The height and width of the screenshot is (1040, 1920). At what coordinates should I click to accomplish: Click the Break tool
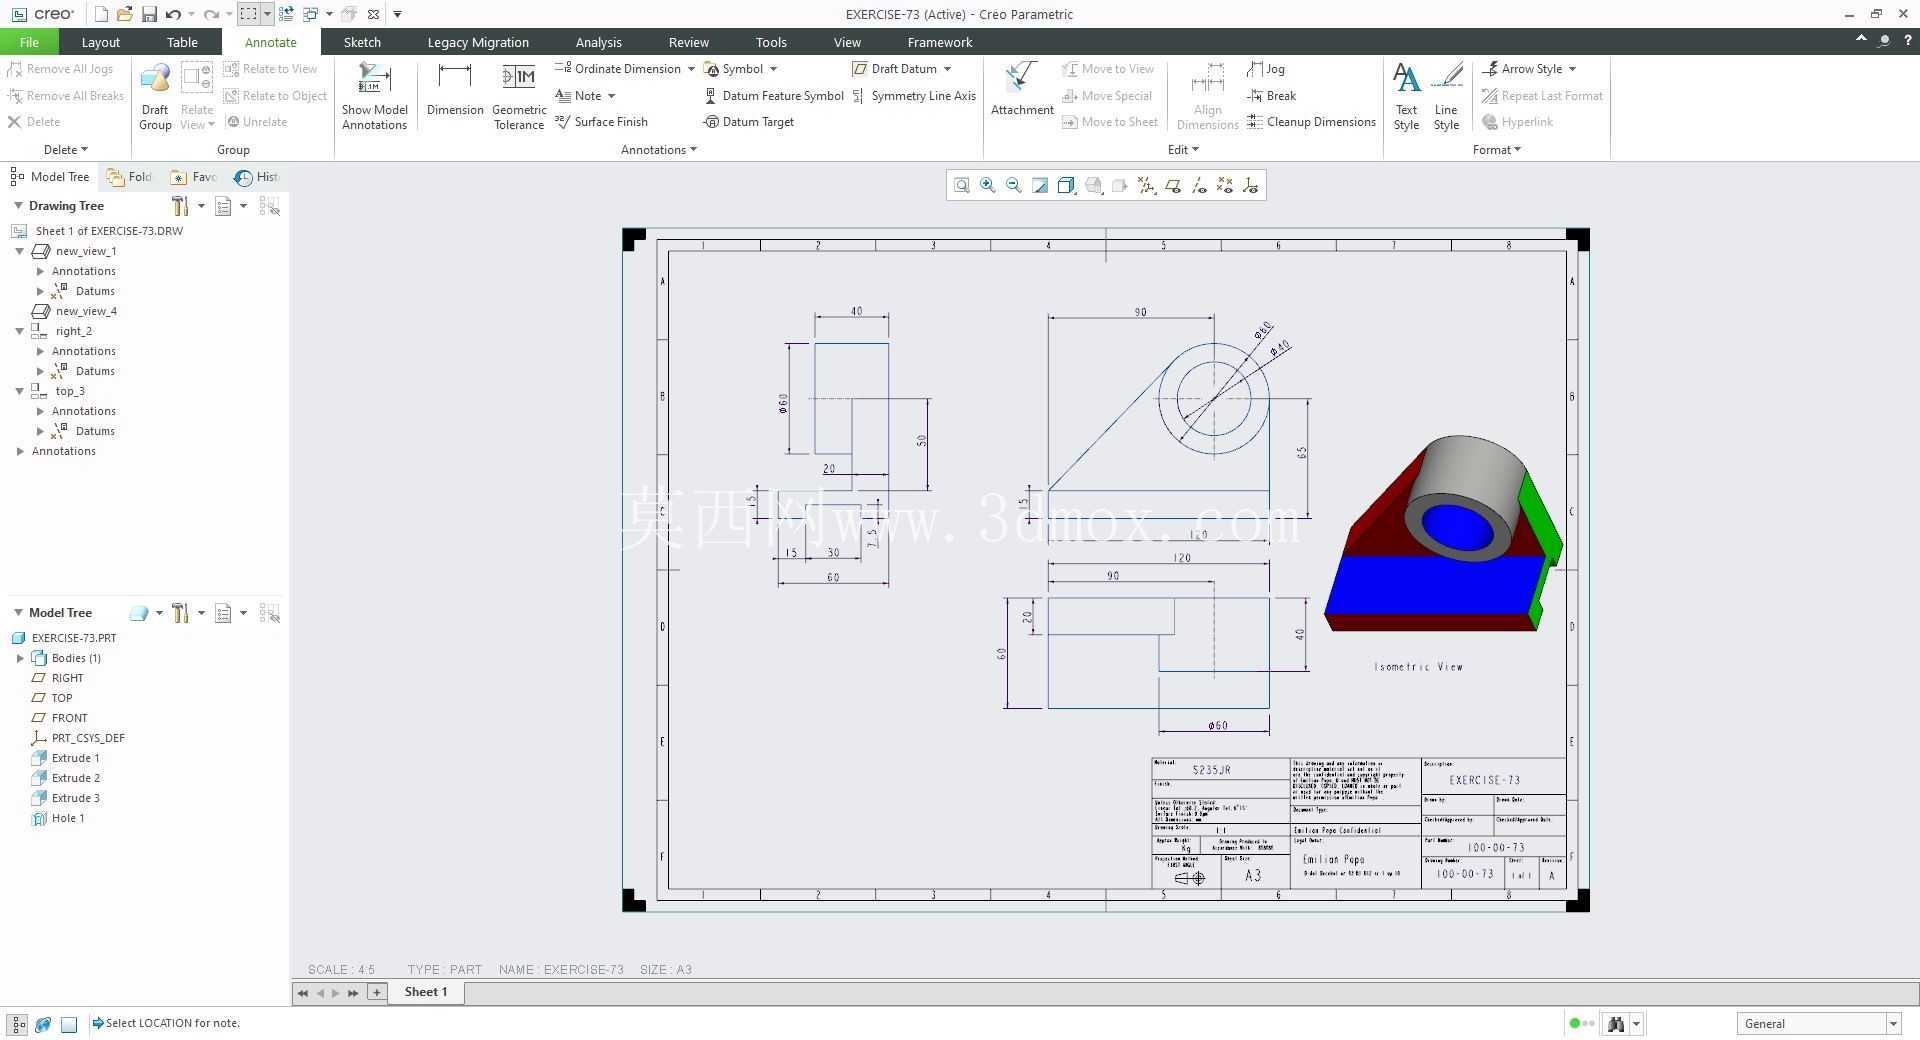pyautogui.click(x=1272, y=96)
